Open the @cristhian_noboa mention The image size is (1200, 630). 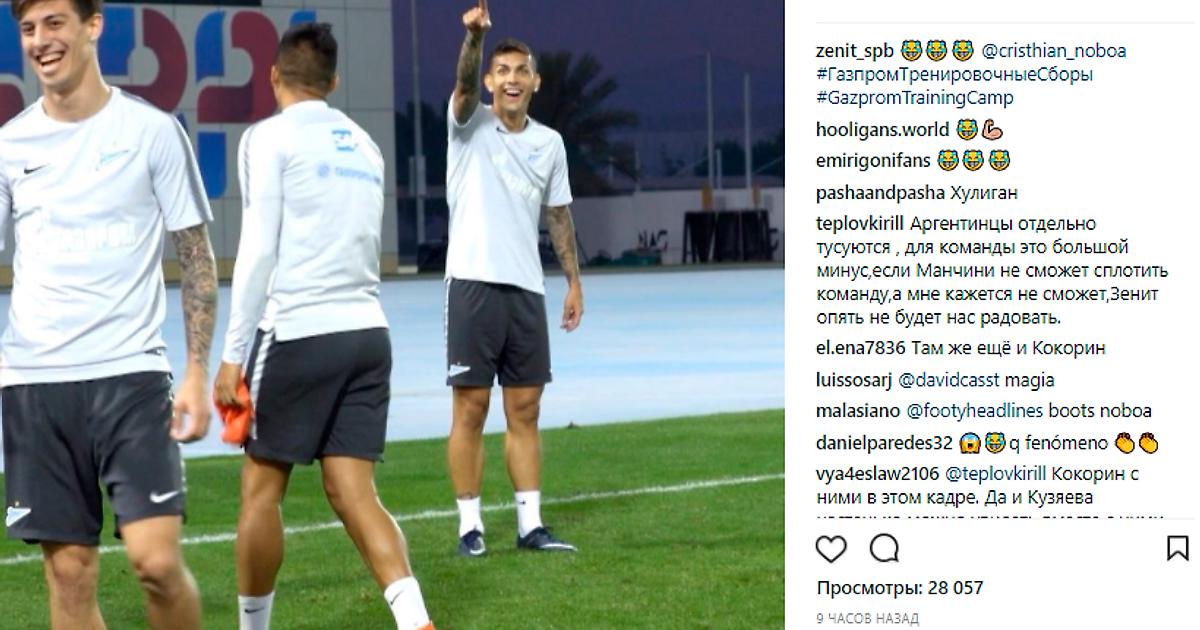click(1053, 51)
